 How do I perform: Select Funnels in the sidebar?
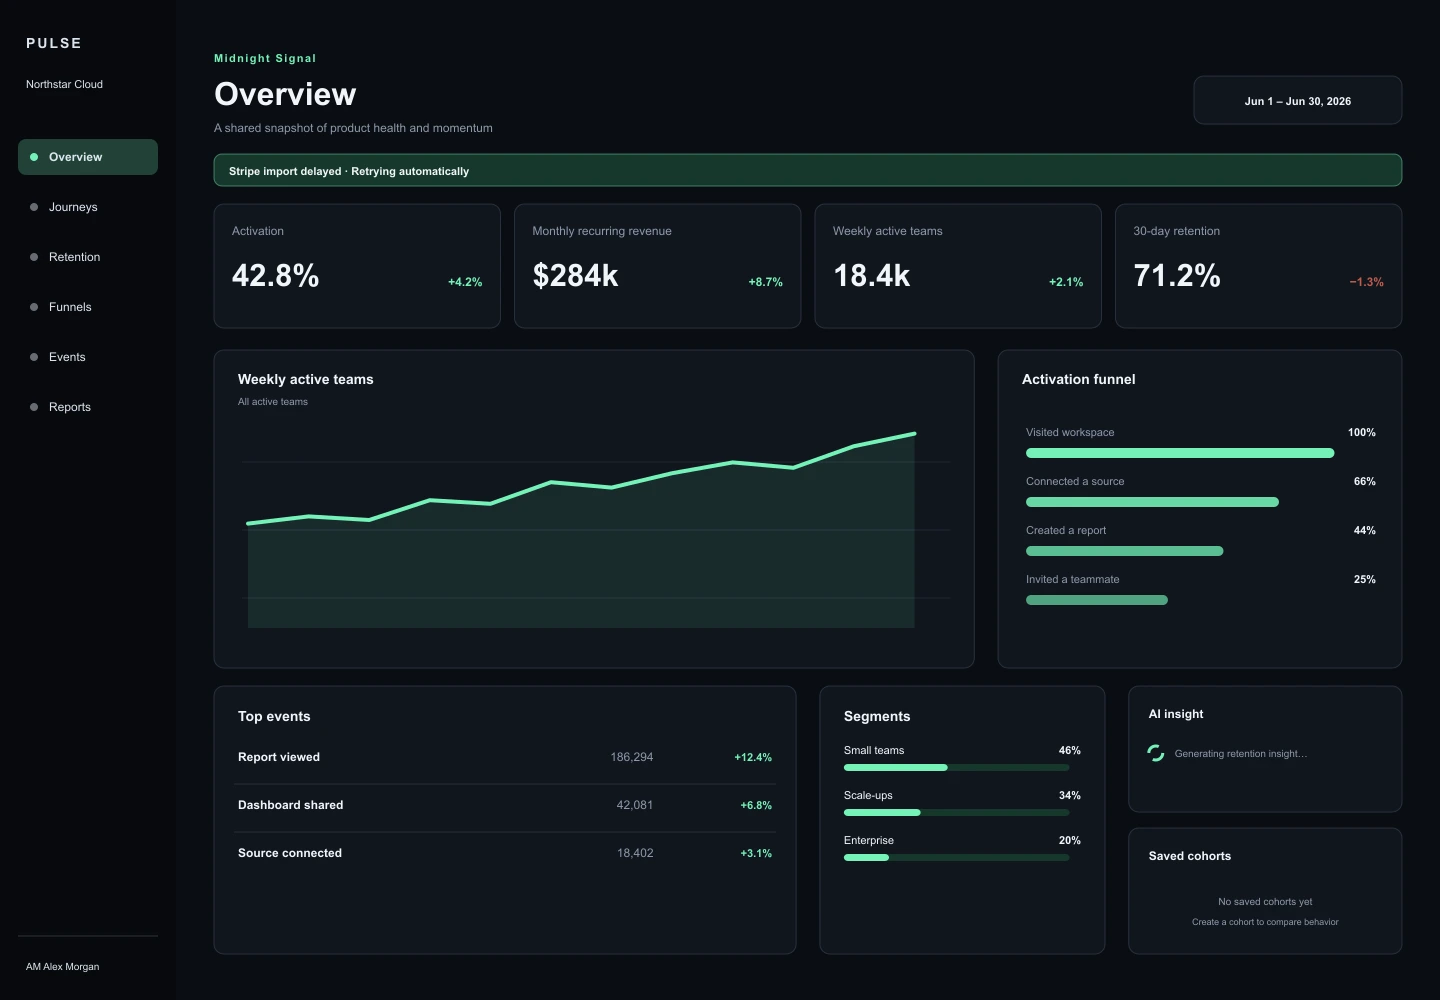[88, 307]
